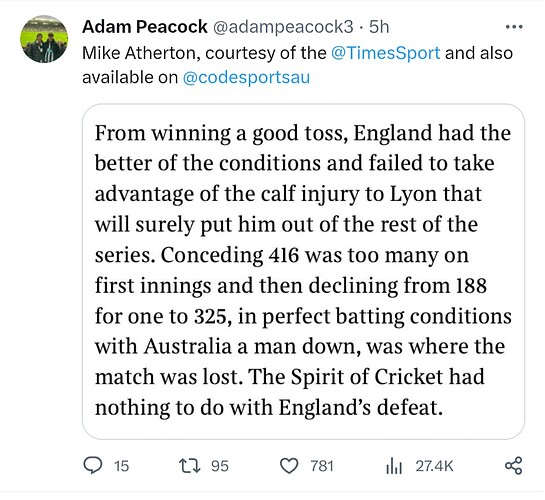Click the Adam Peacock display name
The width and height of the screenshot is (545, 500).
point(145,27)
